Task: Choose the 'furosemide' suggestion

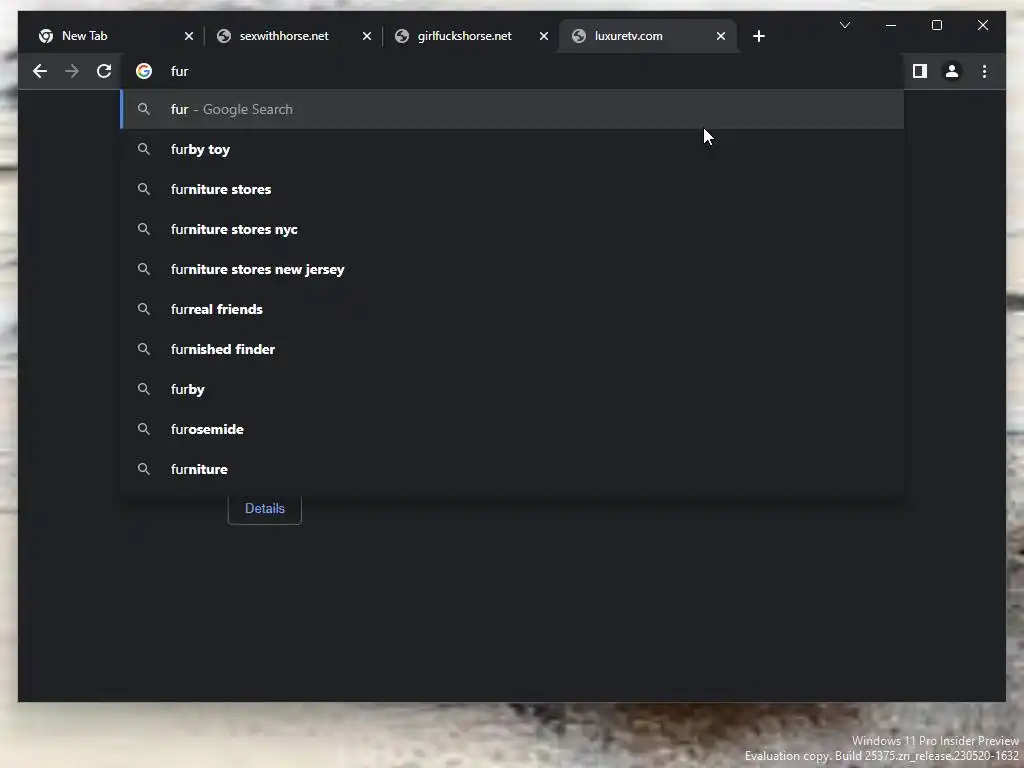Action: point(513,429)
